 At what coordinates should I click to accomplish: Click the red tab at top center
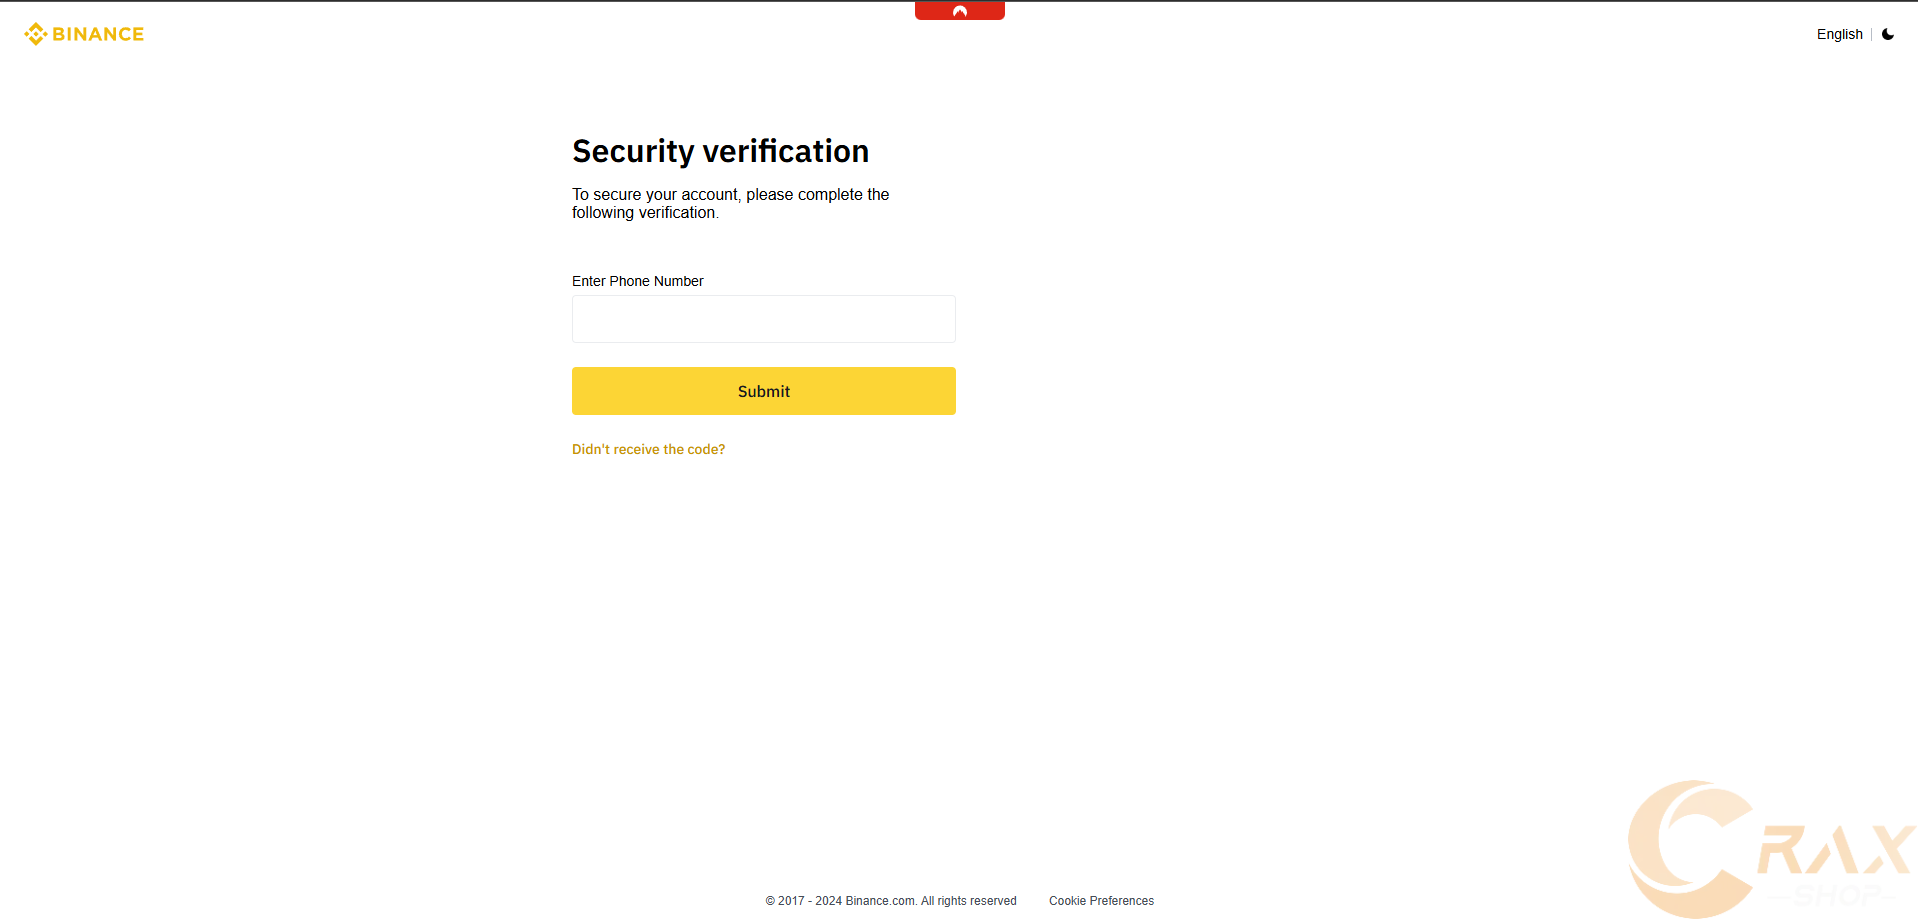tap(959, 11)
